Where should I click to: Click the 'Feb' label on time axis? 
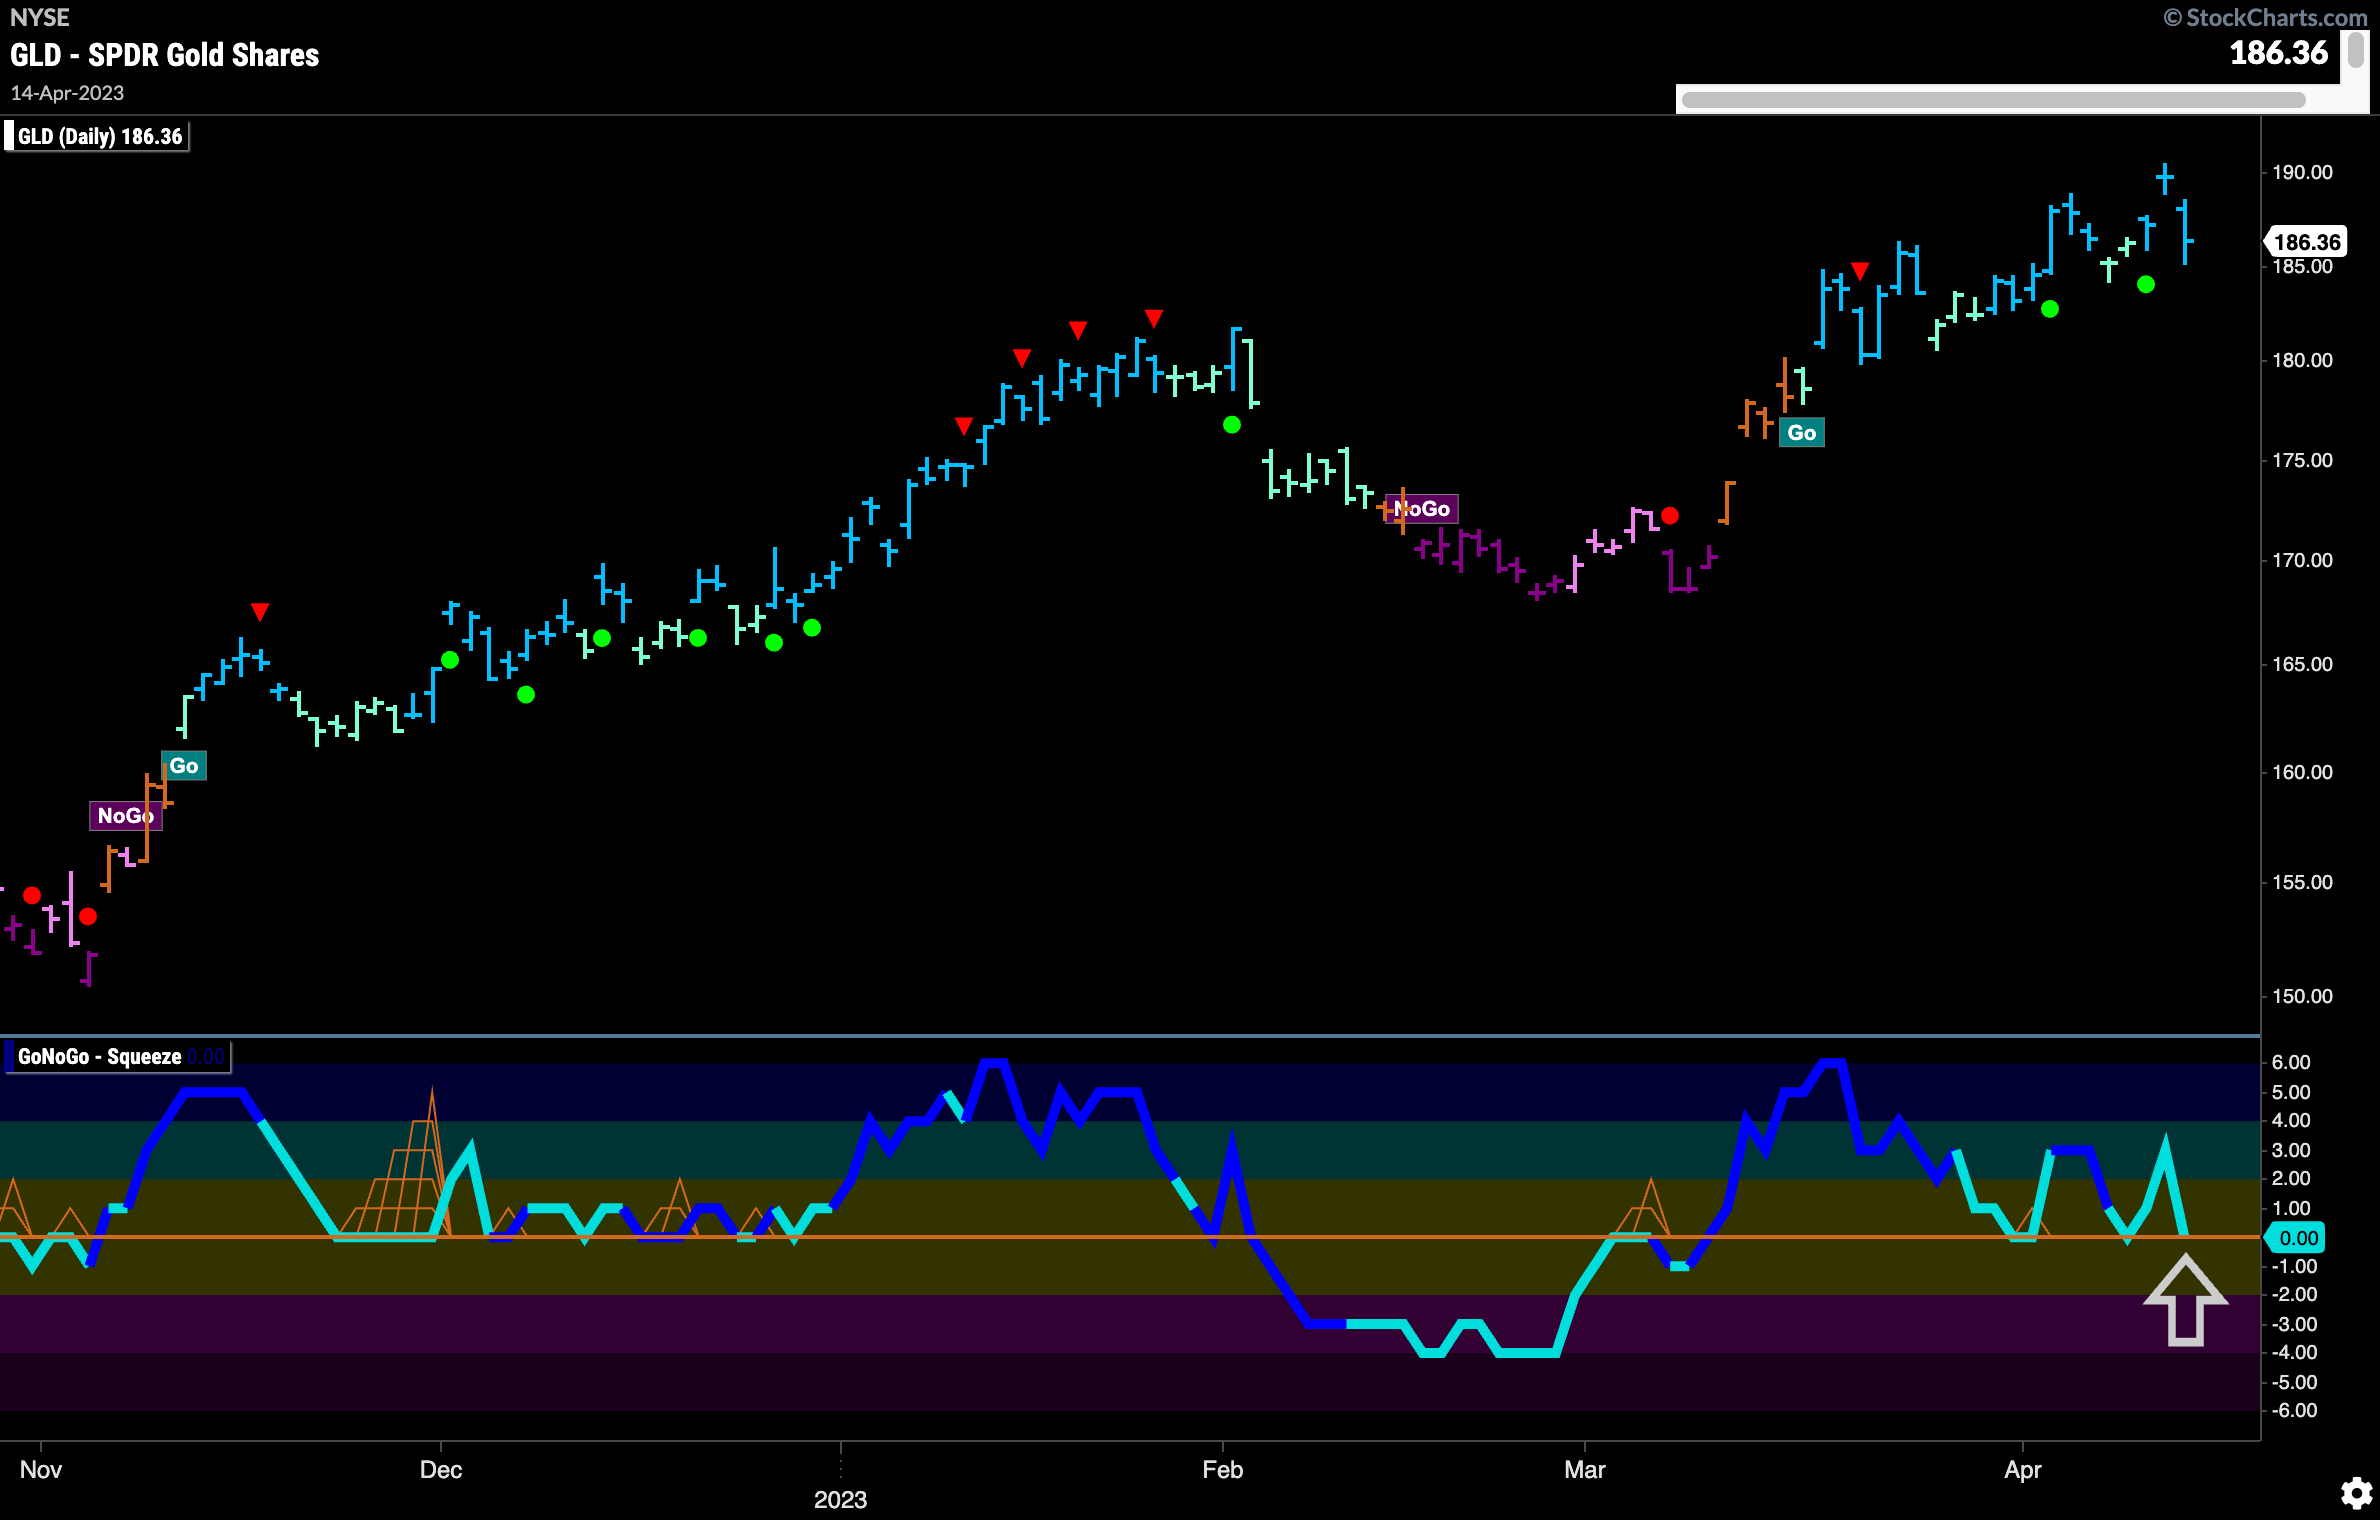1222,1469
